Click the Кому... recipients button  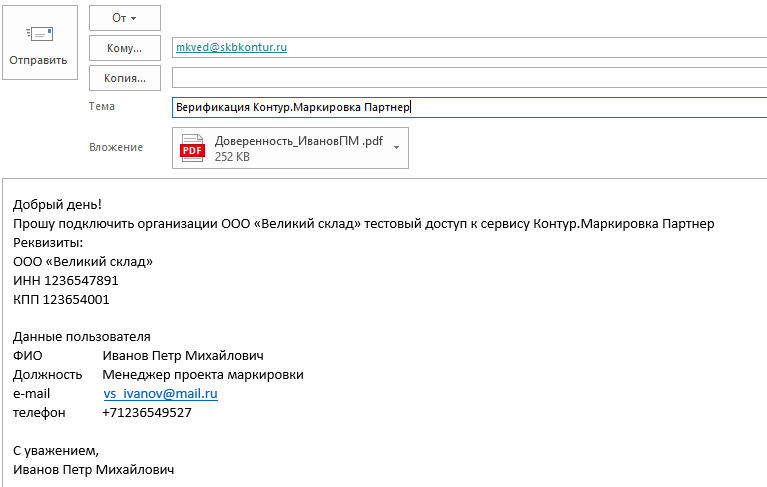(125, 48)
